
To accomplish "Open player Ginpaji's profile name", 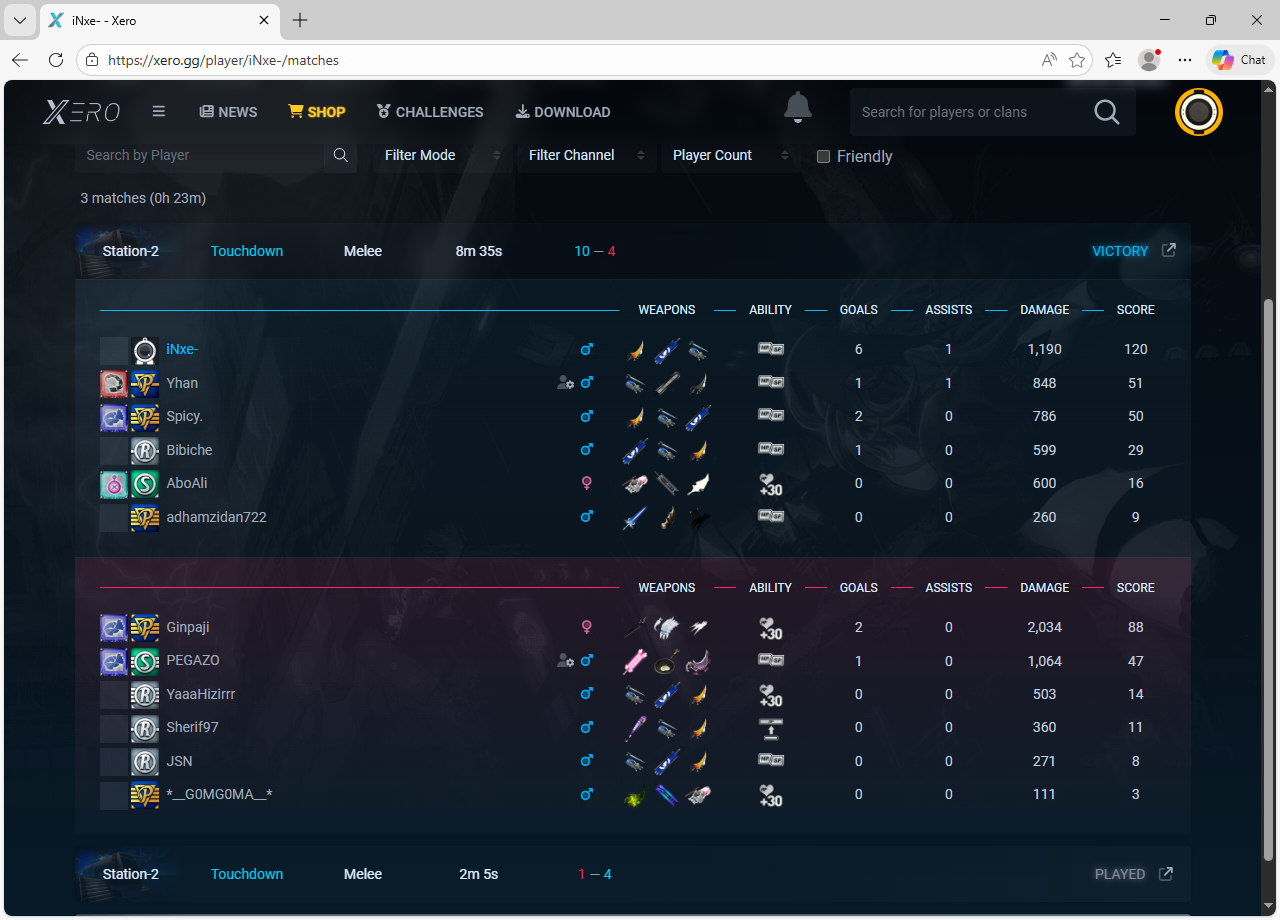I will tap(188, 627).
